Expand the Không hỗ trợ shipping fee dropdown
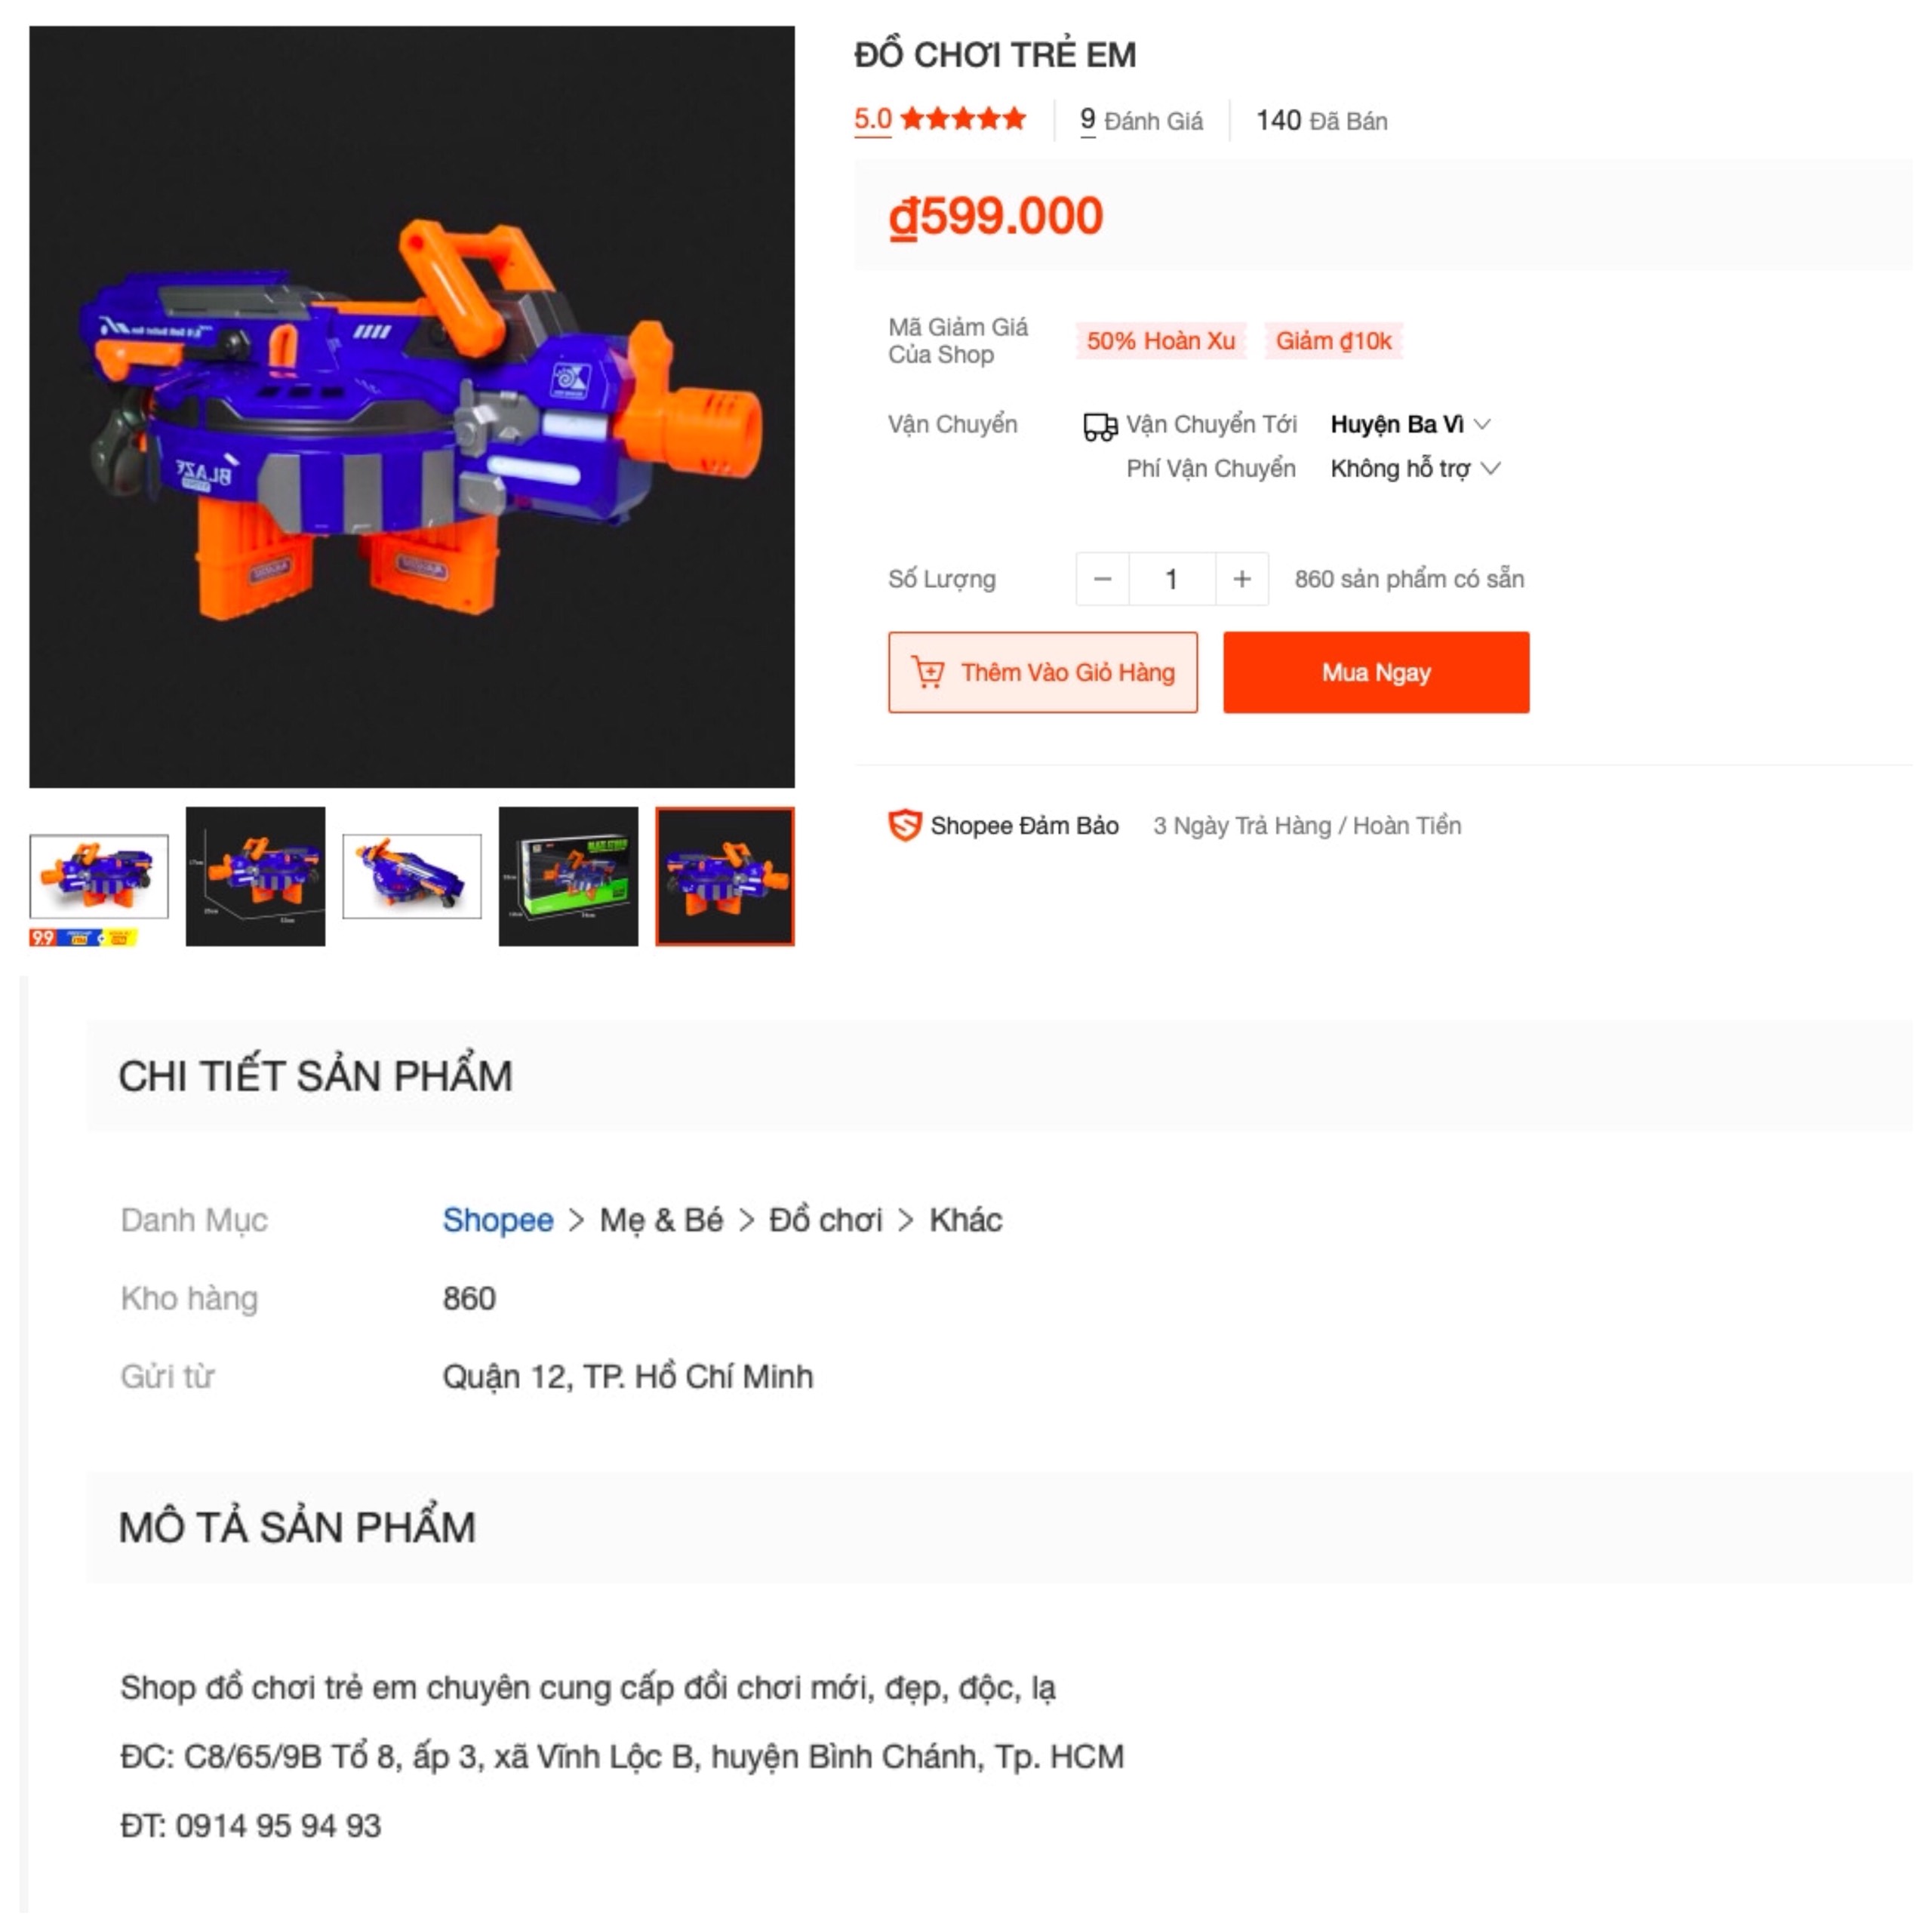This screenshot has width=1932, height=1932. 1415,469
